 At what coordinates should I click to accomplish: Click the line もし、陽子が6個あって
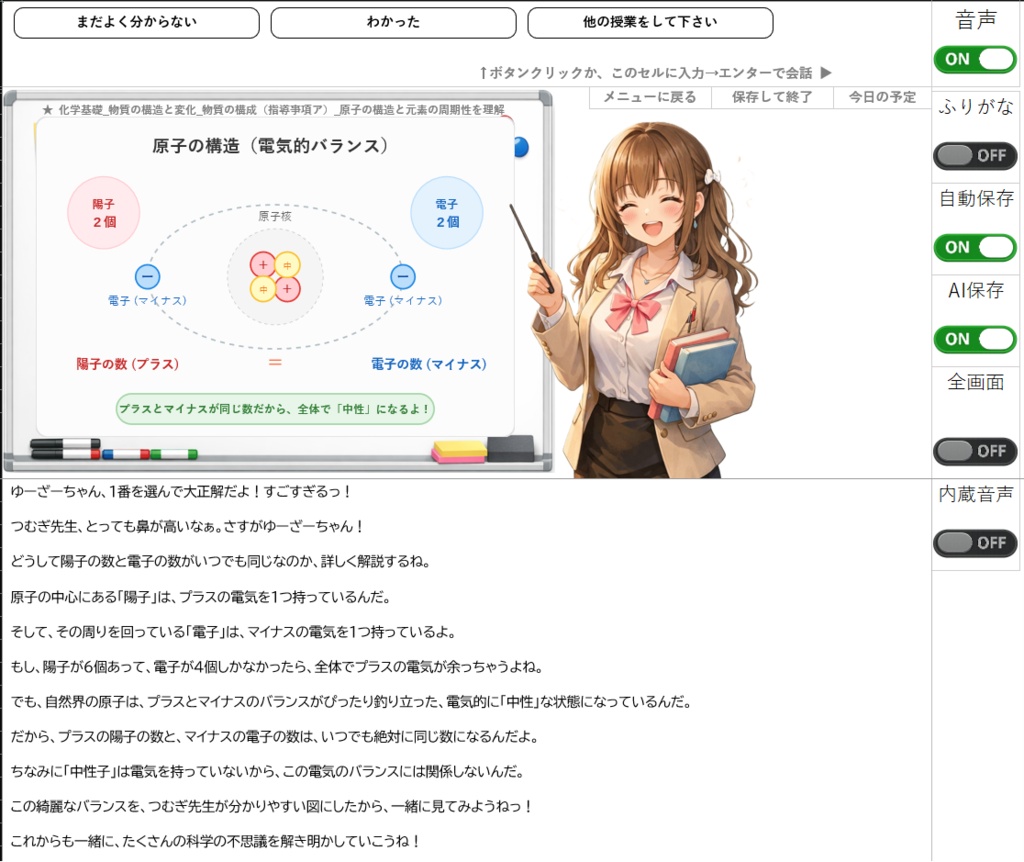tap(277, 667)
